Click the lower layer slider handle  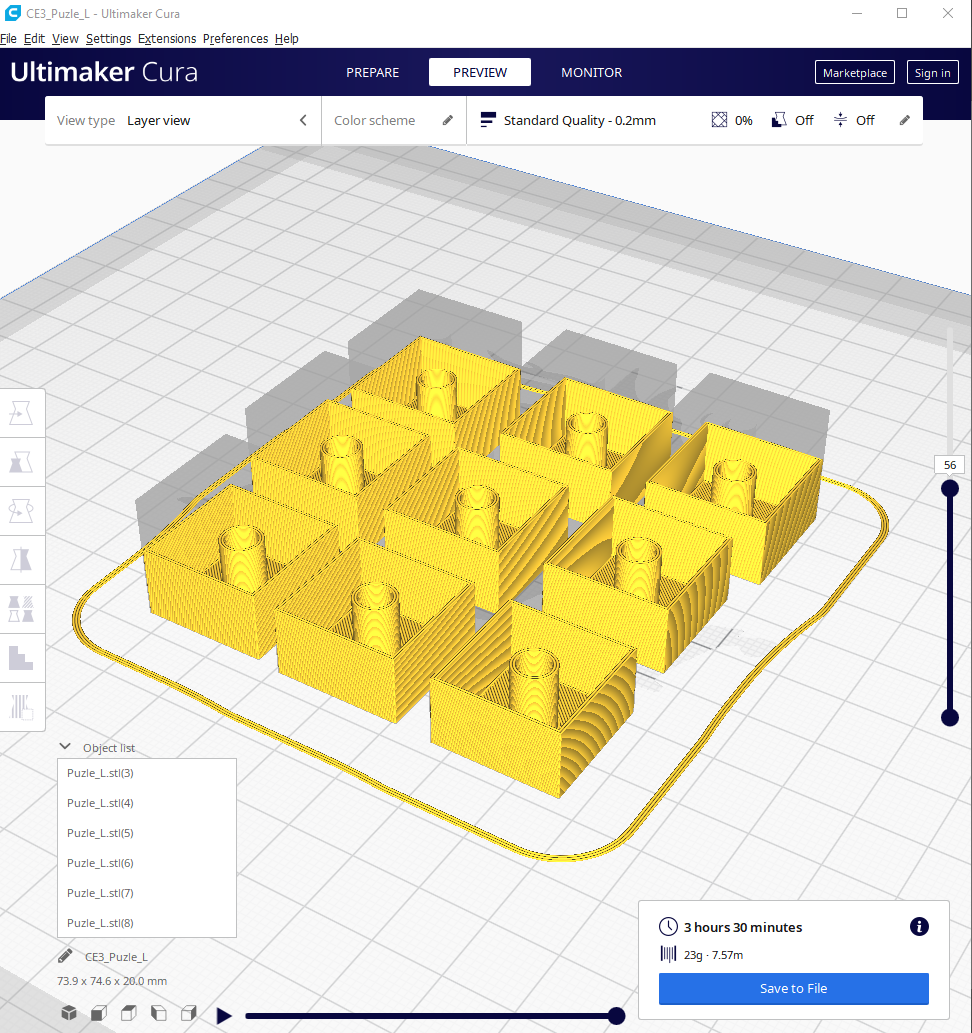coord(950,717)
